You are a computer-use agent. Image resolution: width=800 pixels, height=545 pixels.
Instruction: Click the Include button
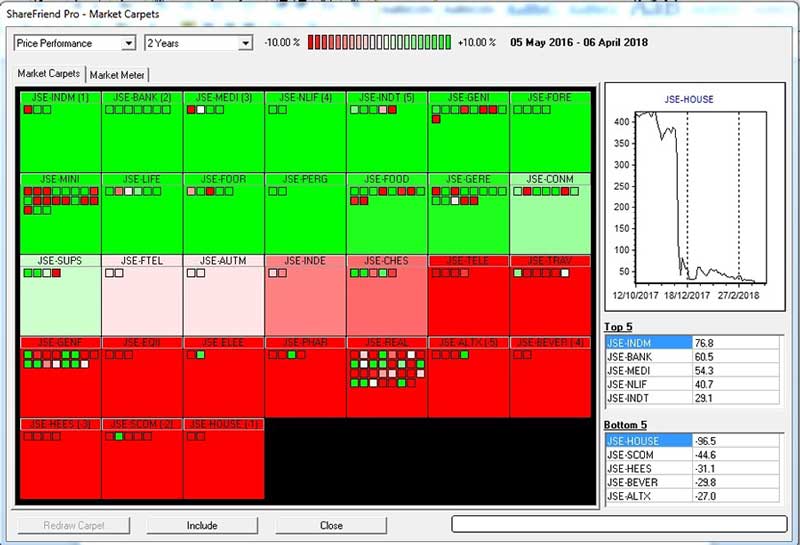(202, 526)
